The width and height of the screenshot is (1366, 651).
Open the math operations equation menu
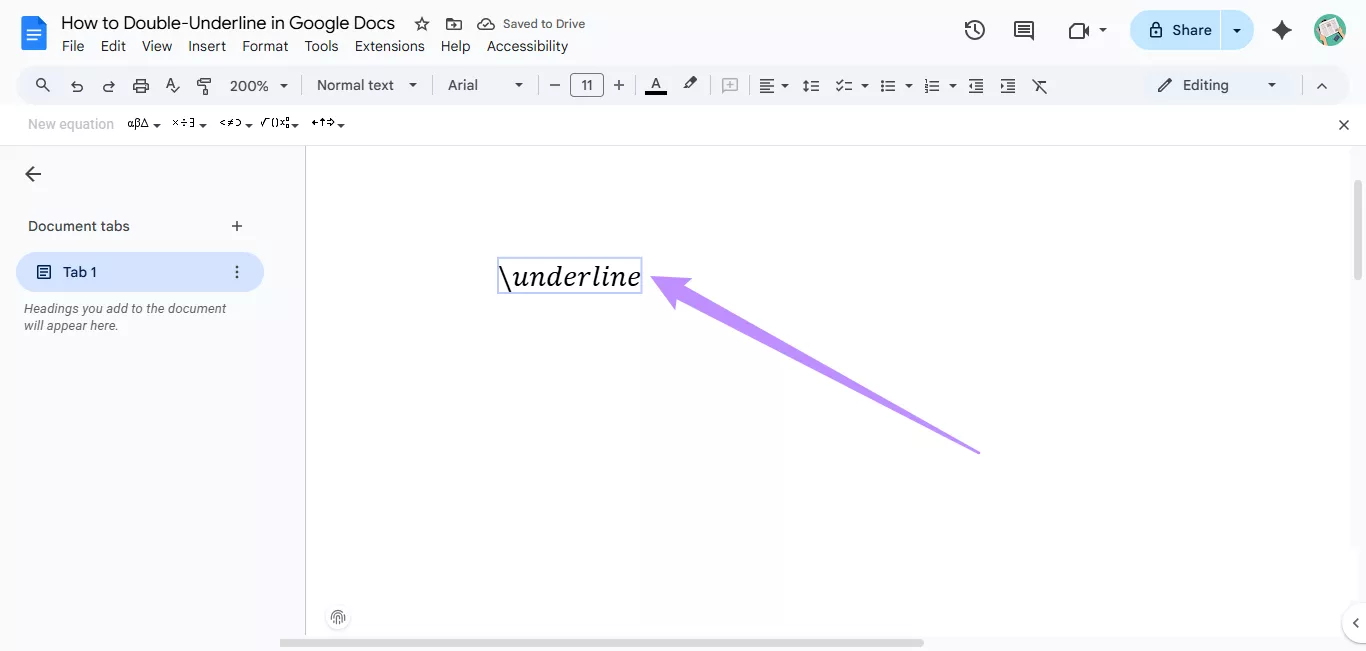pyautogui.click(x=185, y=123)
